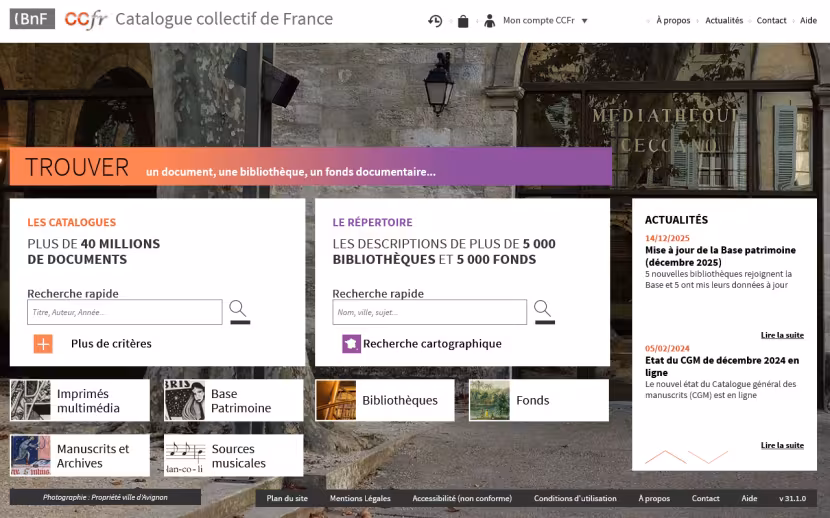This screenshot has width=830, height=518.
Task: Click news up arrow chevron
Action: pyautogui.click(x=665, y=457)
